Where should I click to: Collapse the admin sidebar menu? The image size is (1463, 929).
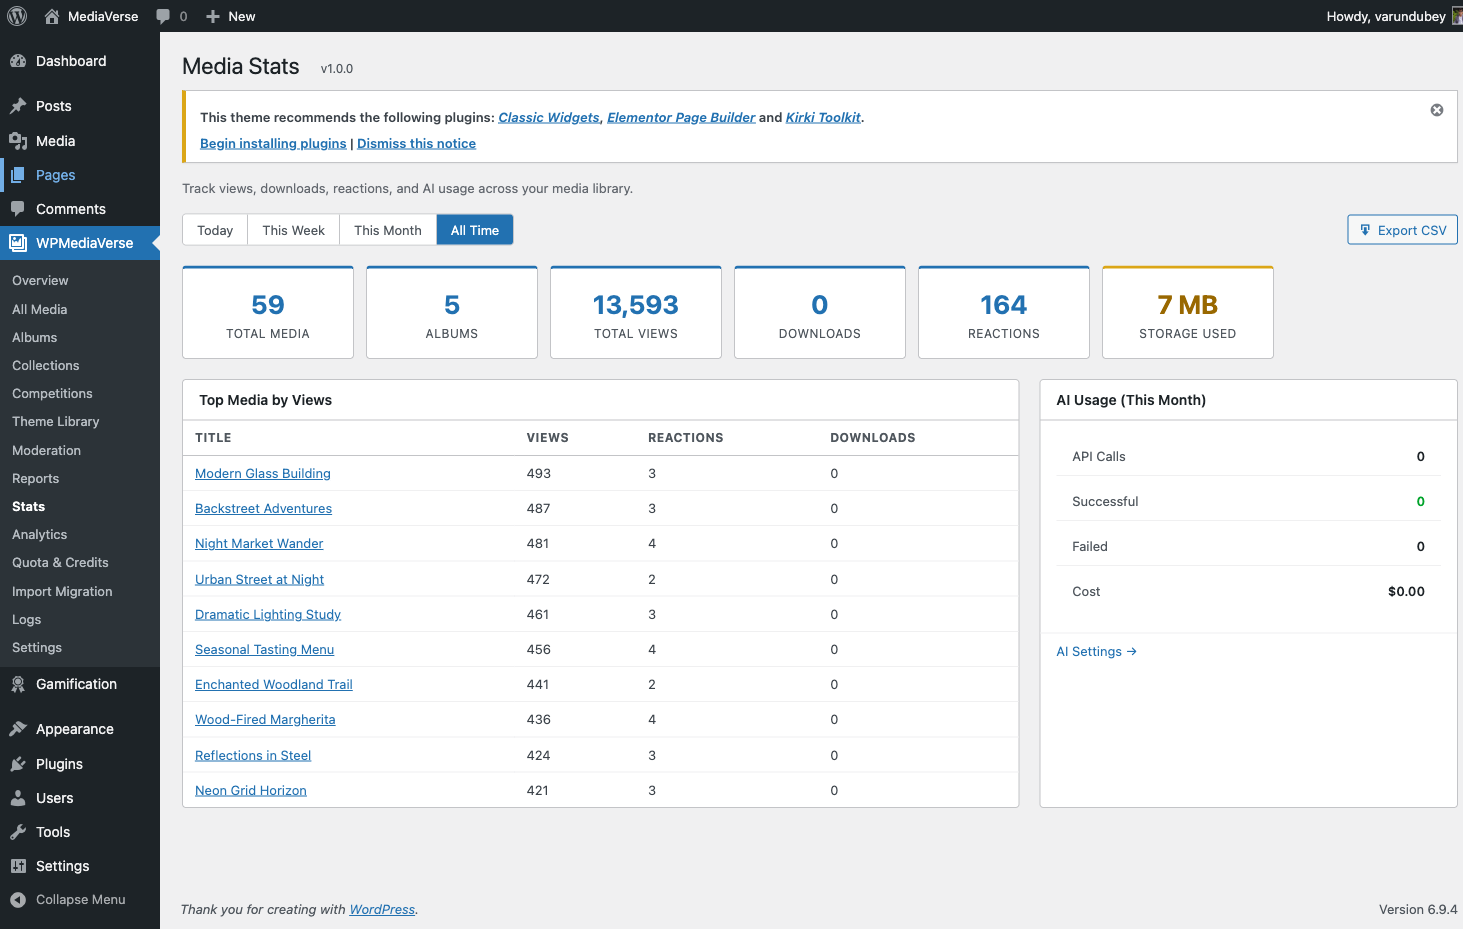68,899
